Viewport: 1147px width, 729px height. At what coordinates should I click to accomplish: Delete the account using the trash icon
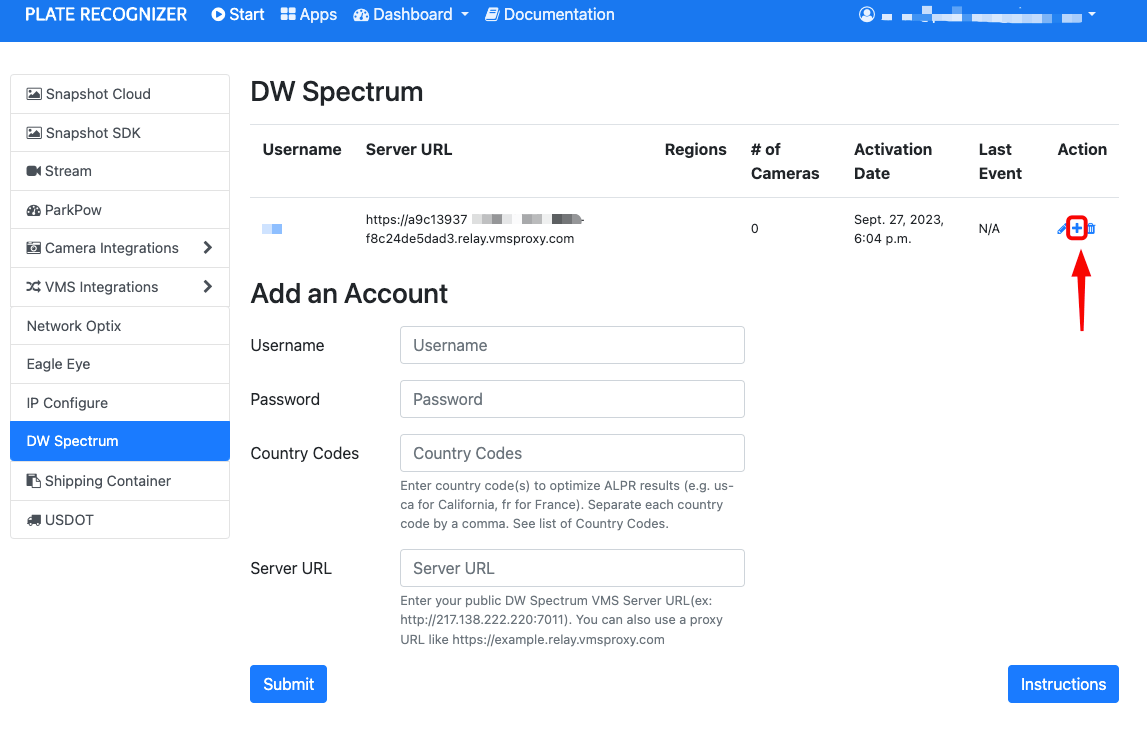click(1092, 228)
